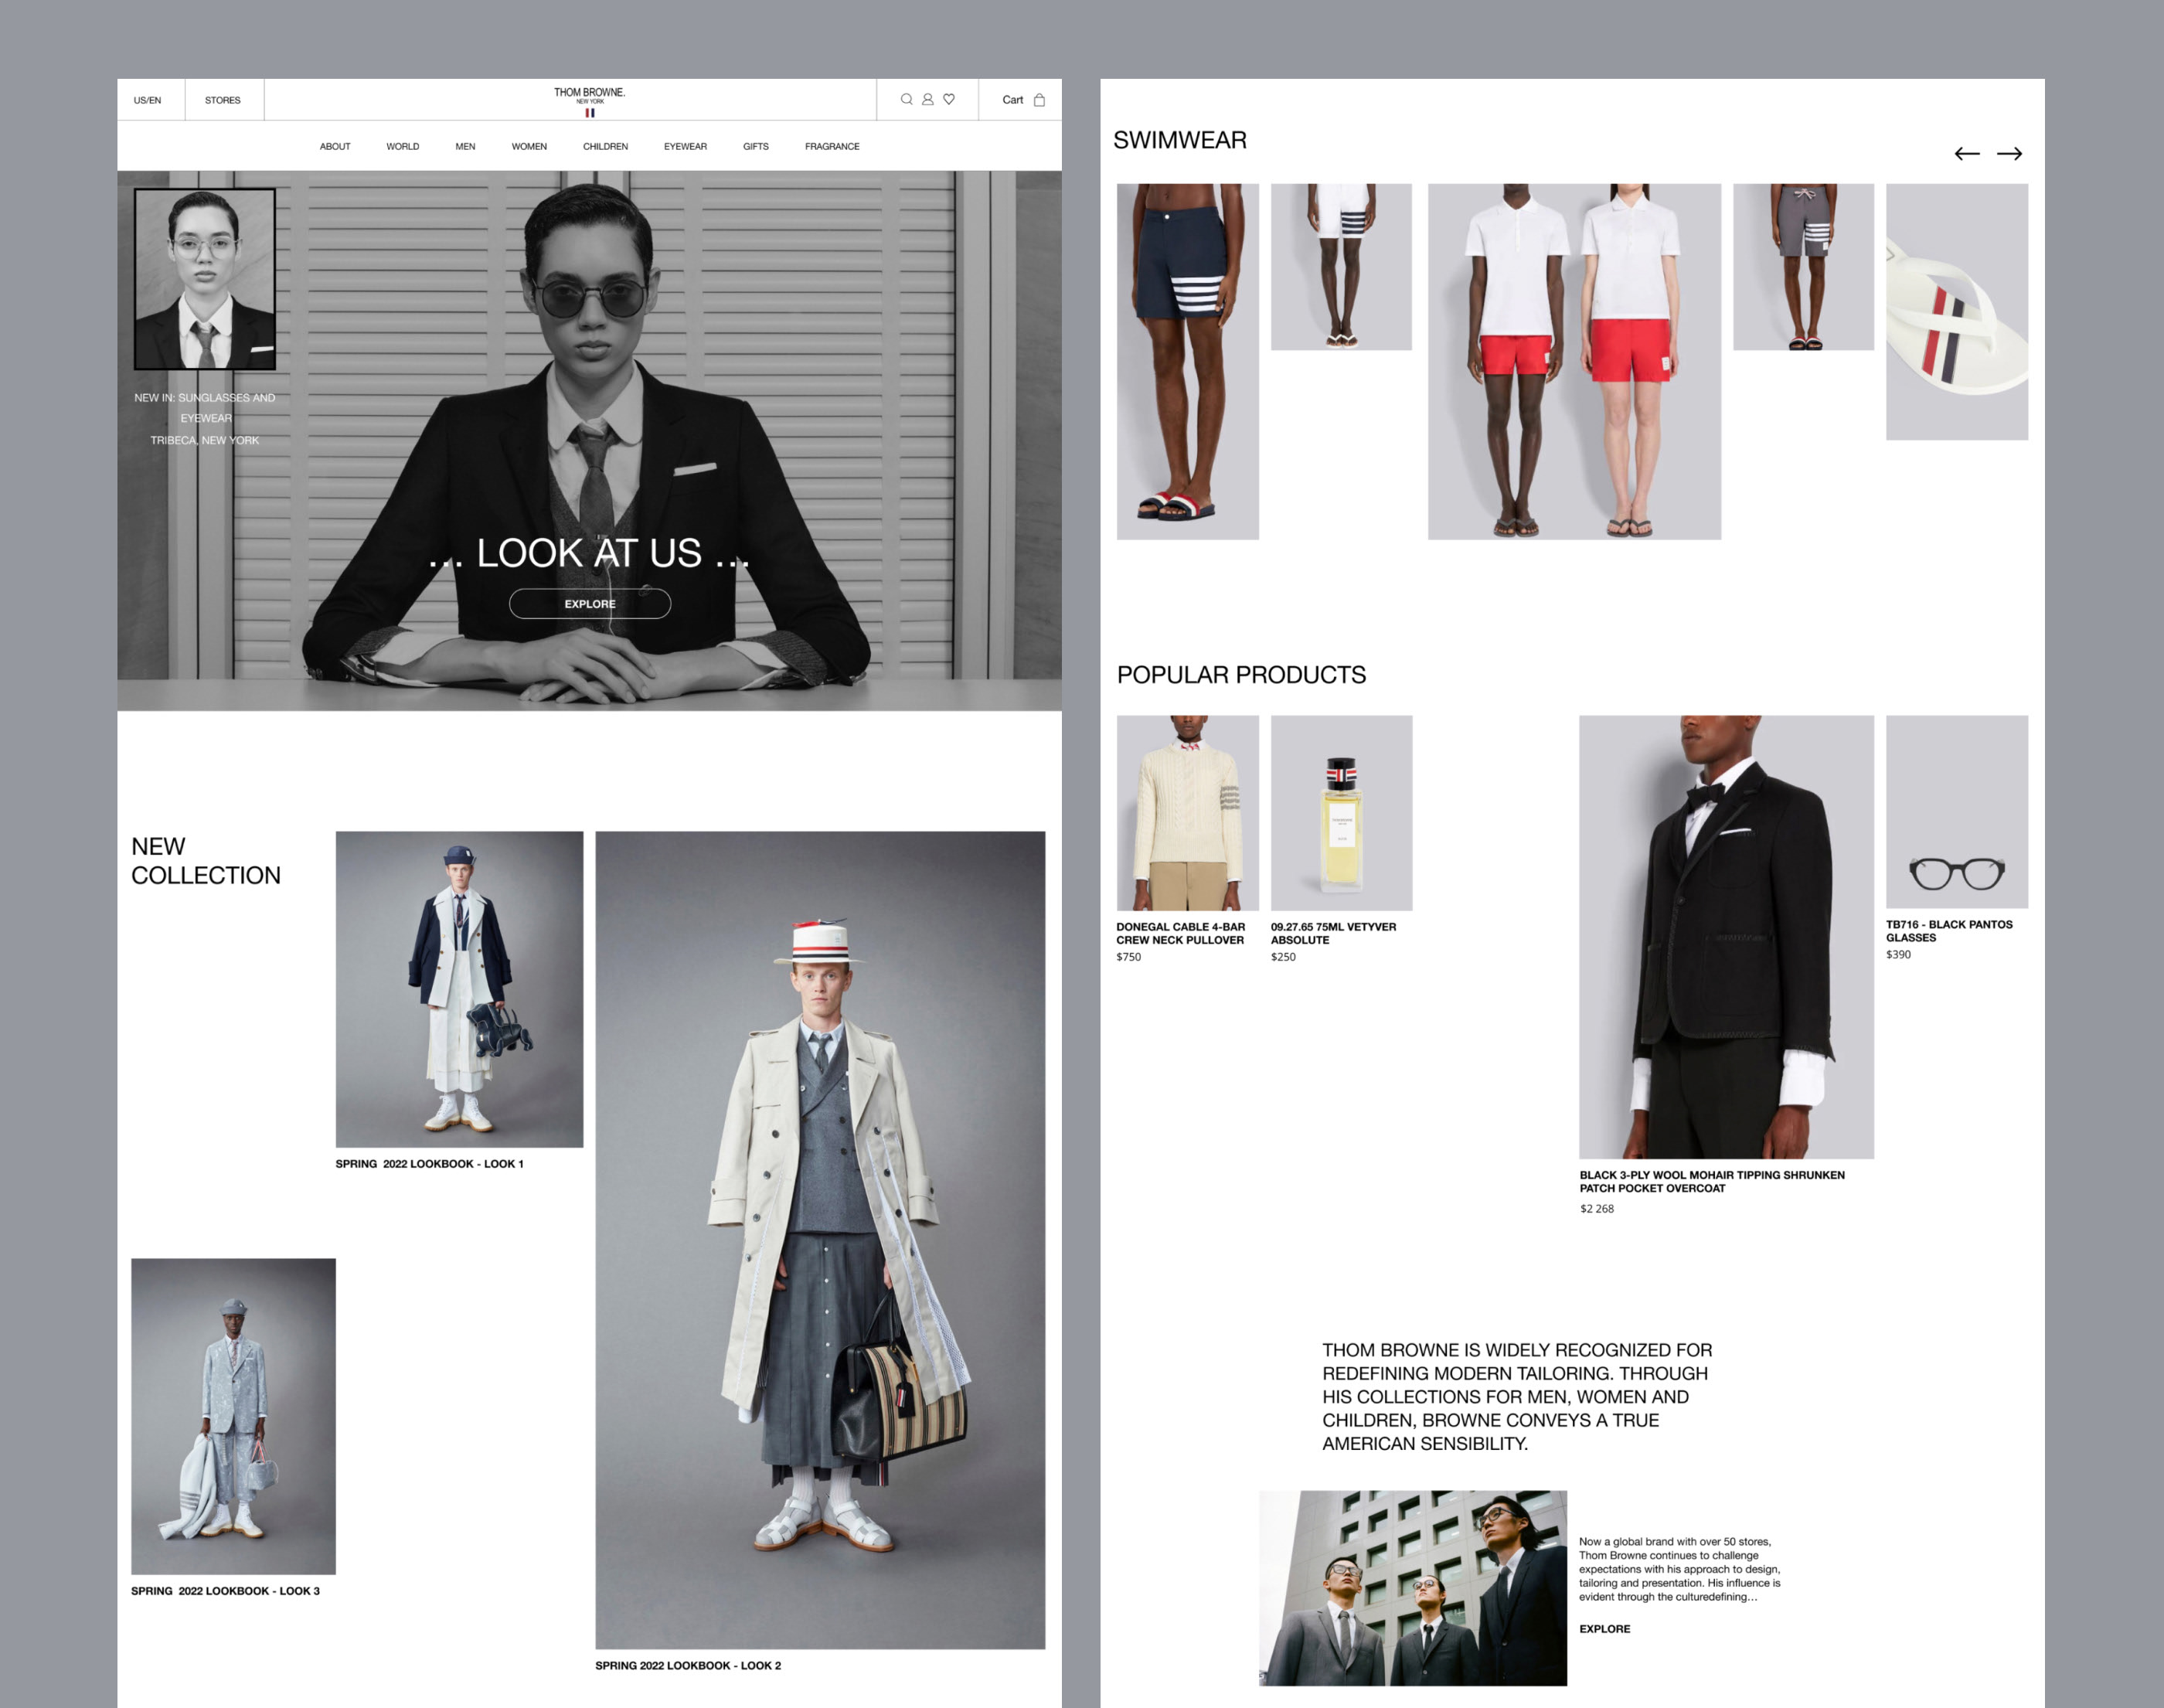Click the Explore link below brand text
Image resolution: width=2164 pixels, height=1708 pixels.
pyautogui.click(x=1604, y=1629)
